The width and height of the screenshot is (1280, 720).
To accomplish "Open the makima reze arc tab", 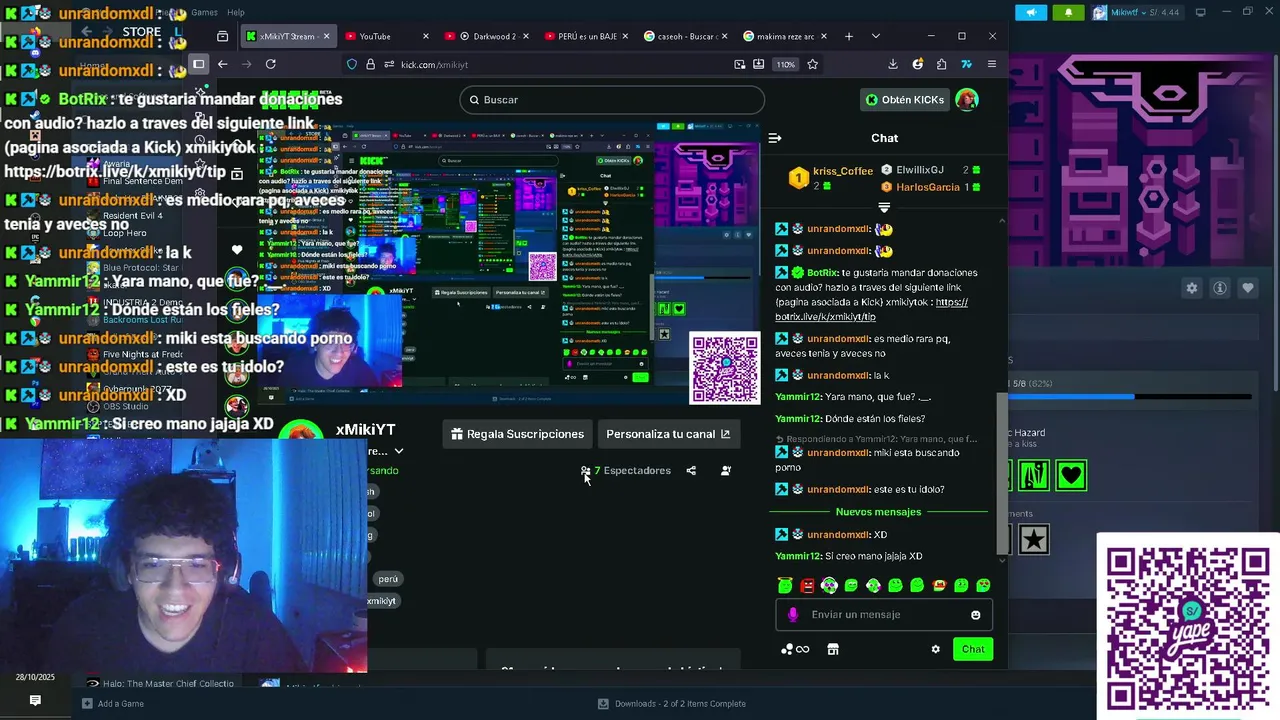I will point(785,36).
